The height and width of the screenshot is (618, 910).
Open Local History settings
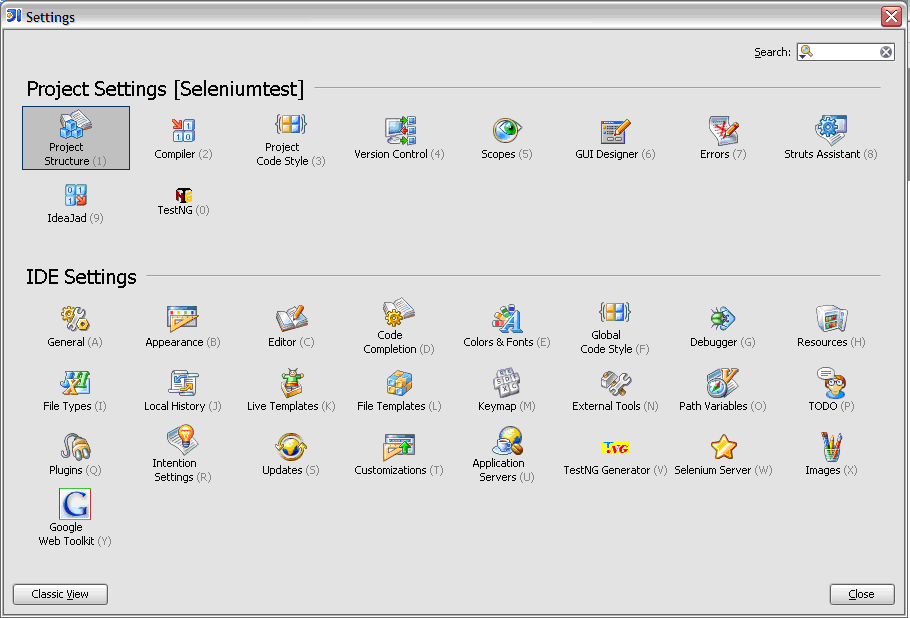[183, 391]
